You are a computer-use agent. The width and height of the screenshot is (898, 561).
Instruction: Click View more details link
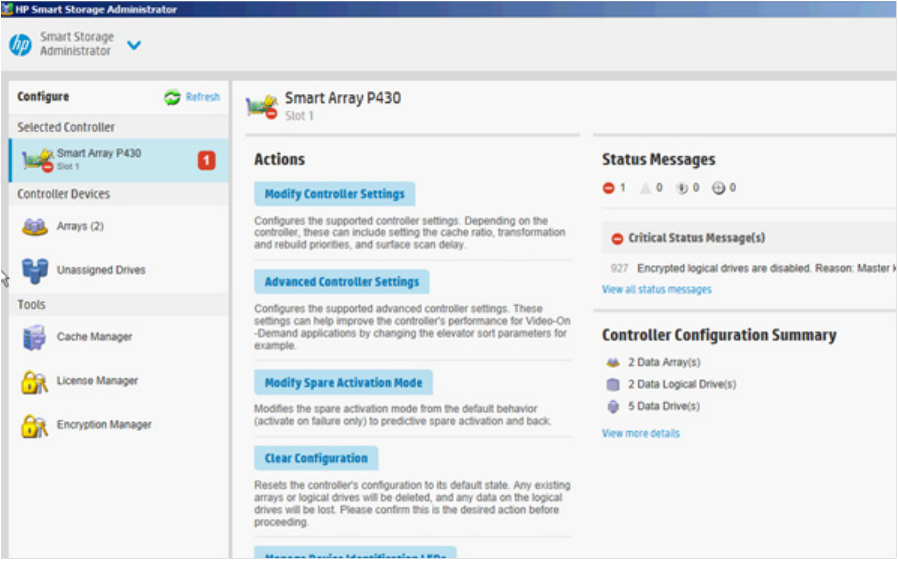[x=640, y=433]
